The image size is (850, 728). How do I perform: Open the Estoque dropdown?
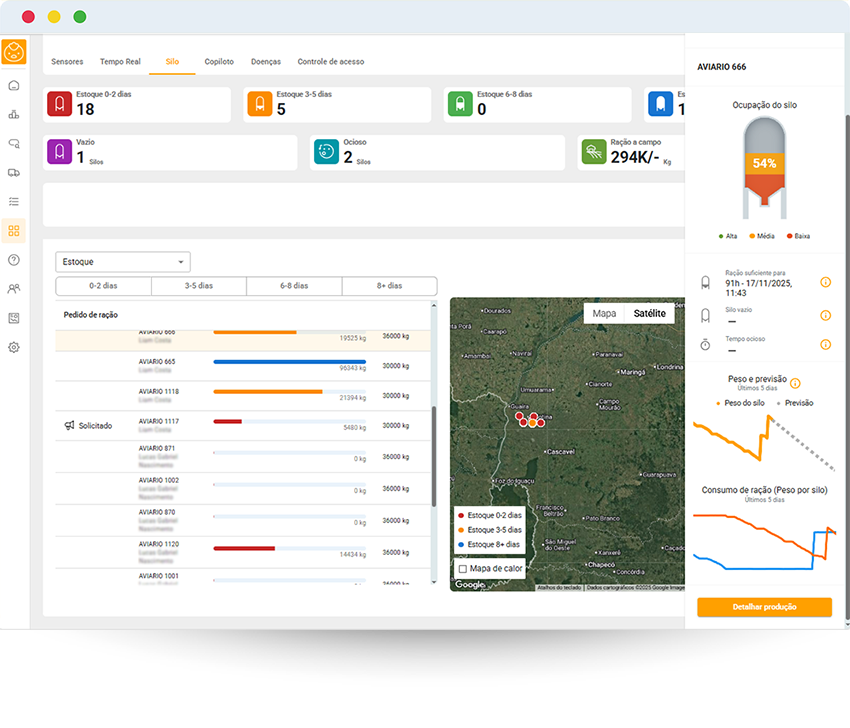pyautogui.click(x=122, y=262)
